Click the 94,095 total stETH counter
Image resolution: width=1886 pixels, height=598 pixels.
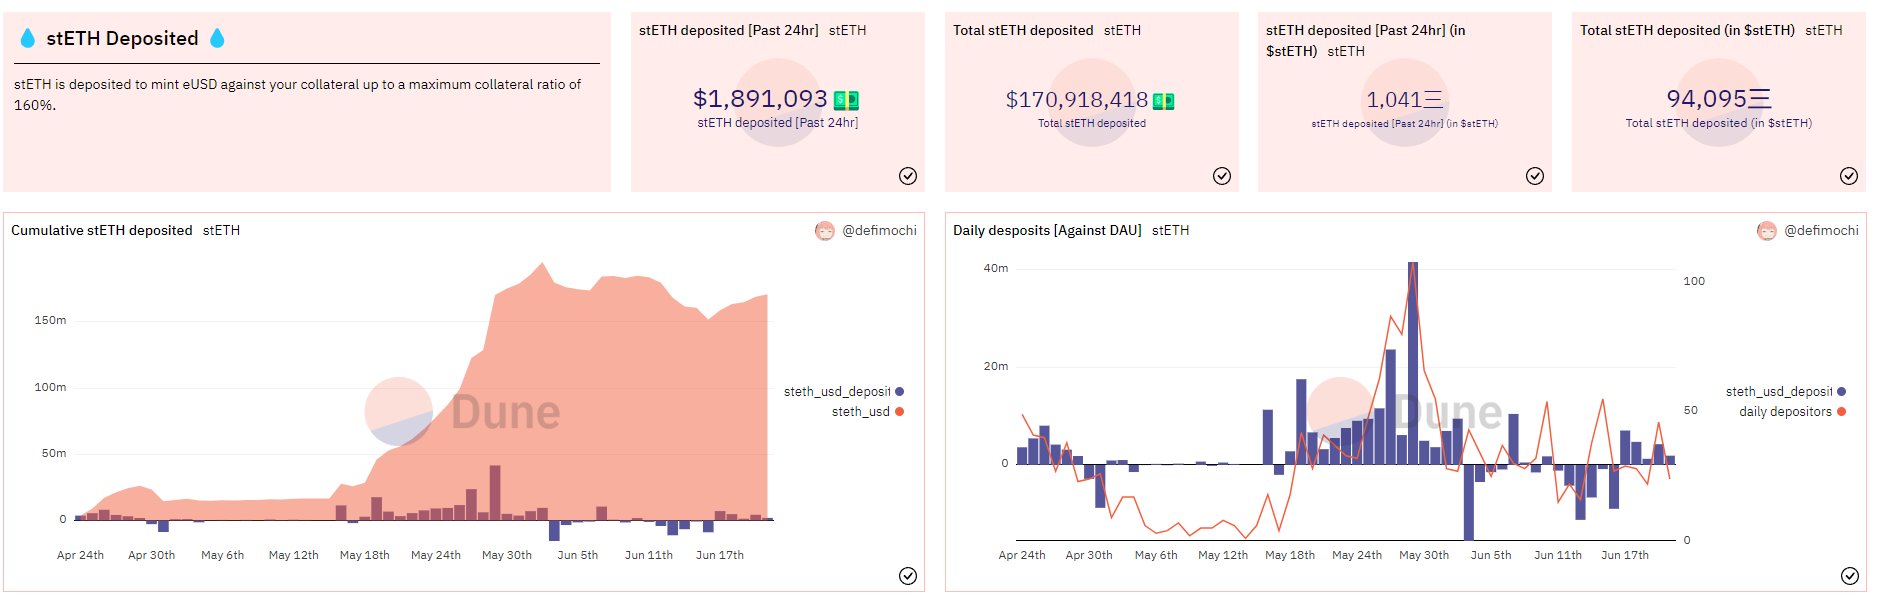point(1706,99)
